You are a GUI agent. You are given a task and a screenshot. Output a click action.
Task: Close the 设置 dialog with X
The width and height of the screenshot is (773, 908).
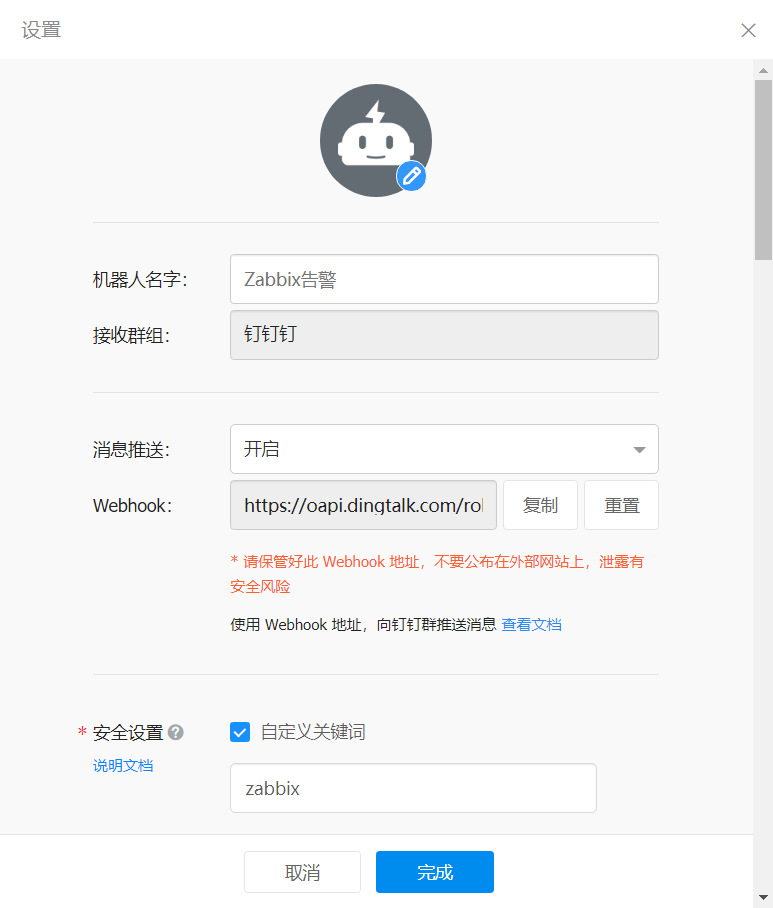pyautogui.click(x=748, y=30)
